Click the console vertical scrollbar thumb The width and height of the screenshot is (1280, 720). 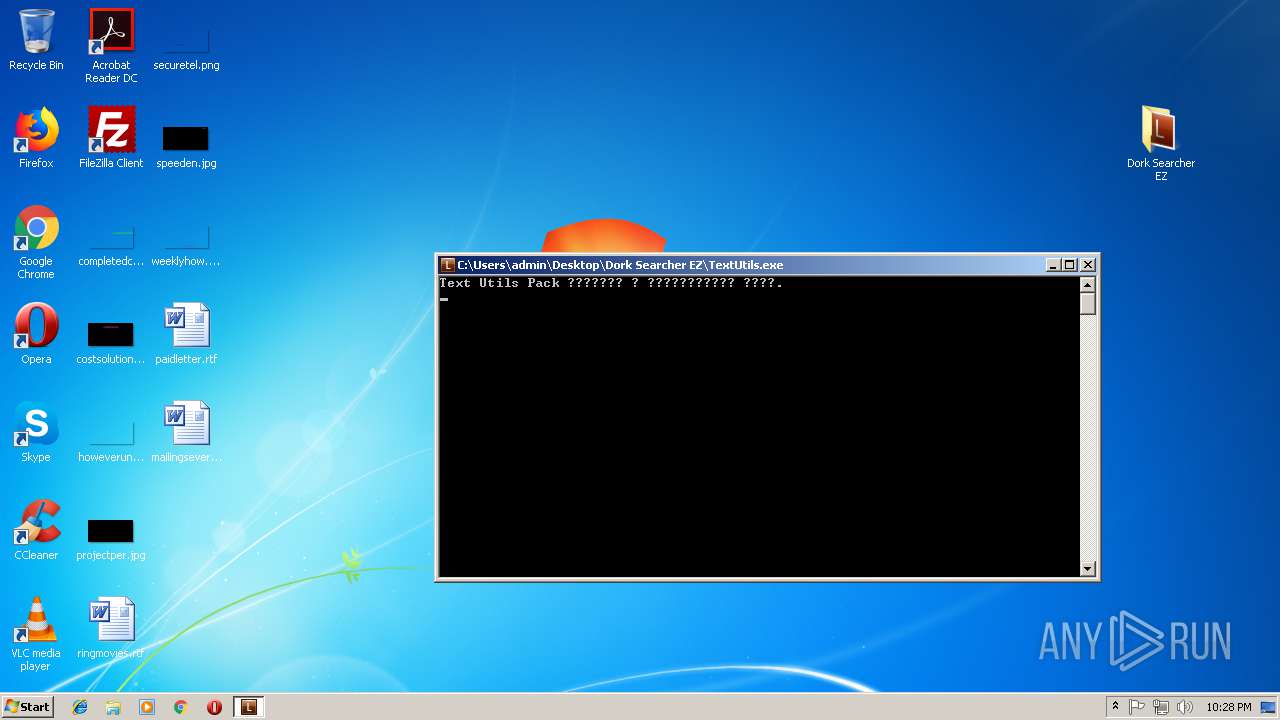1088,304
